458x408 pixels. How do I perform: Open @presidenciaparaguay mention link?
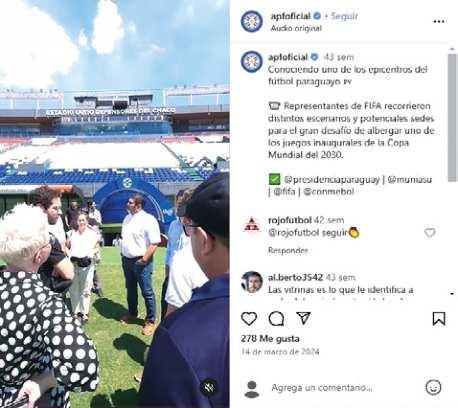click(332, 180)
